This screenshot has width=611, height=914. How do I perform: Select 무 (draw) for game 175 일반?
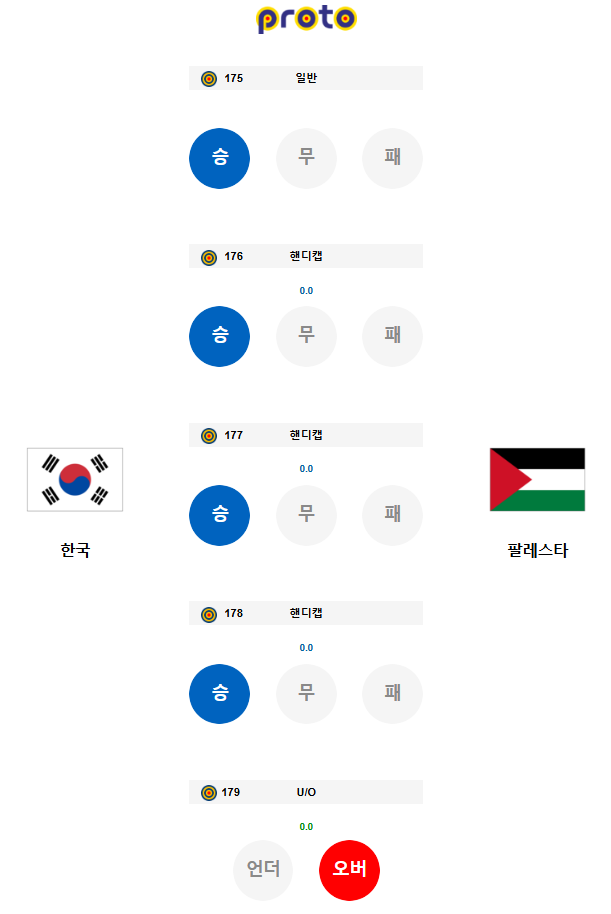306,159
